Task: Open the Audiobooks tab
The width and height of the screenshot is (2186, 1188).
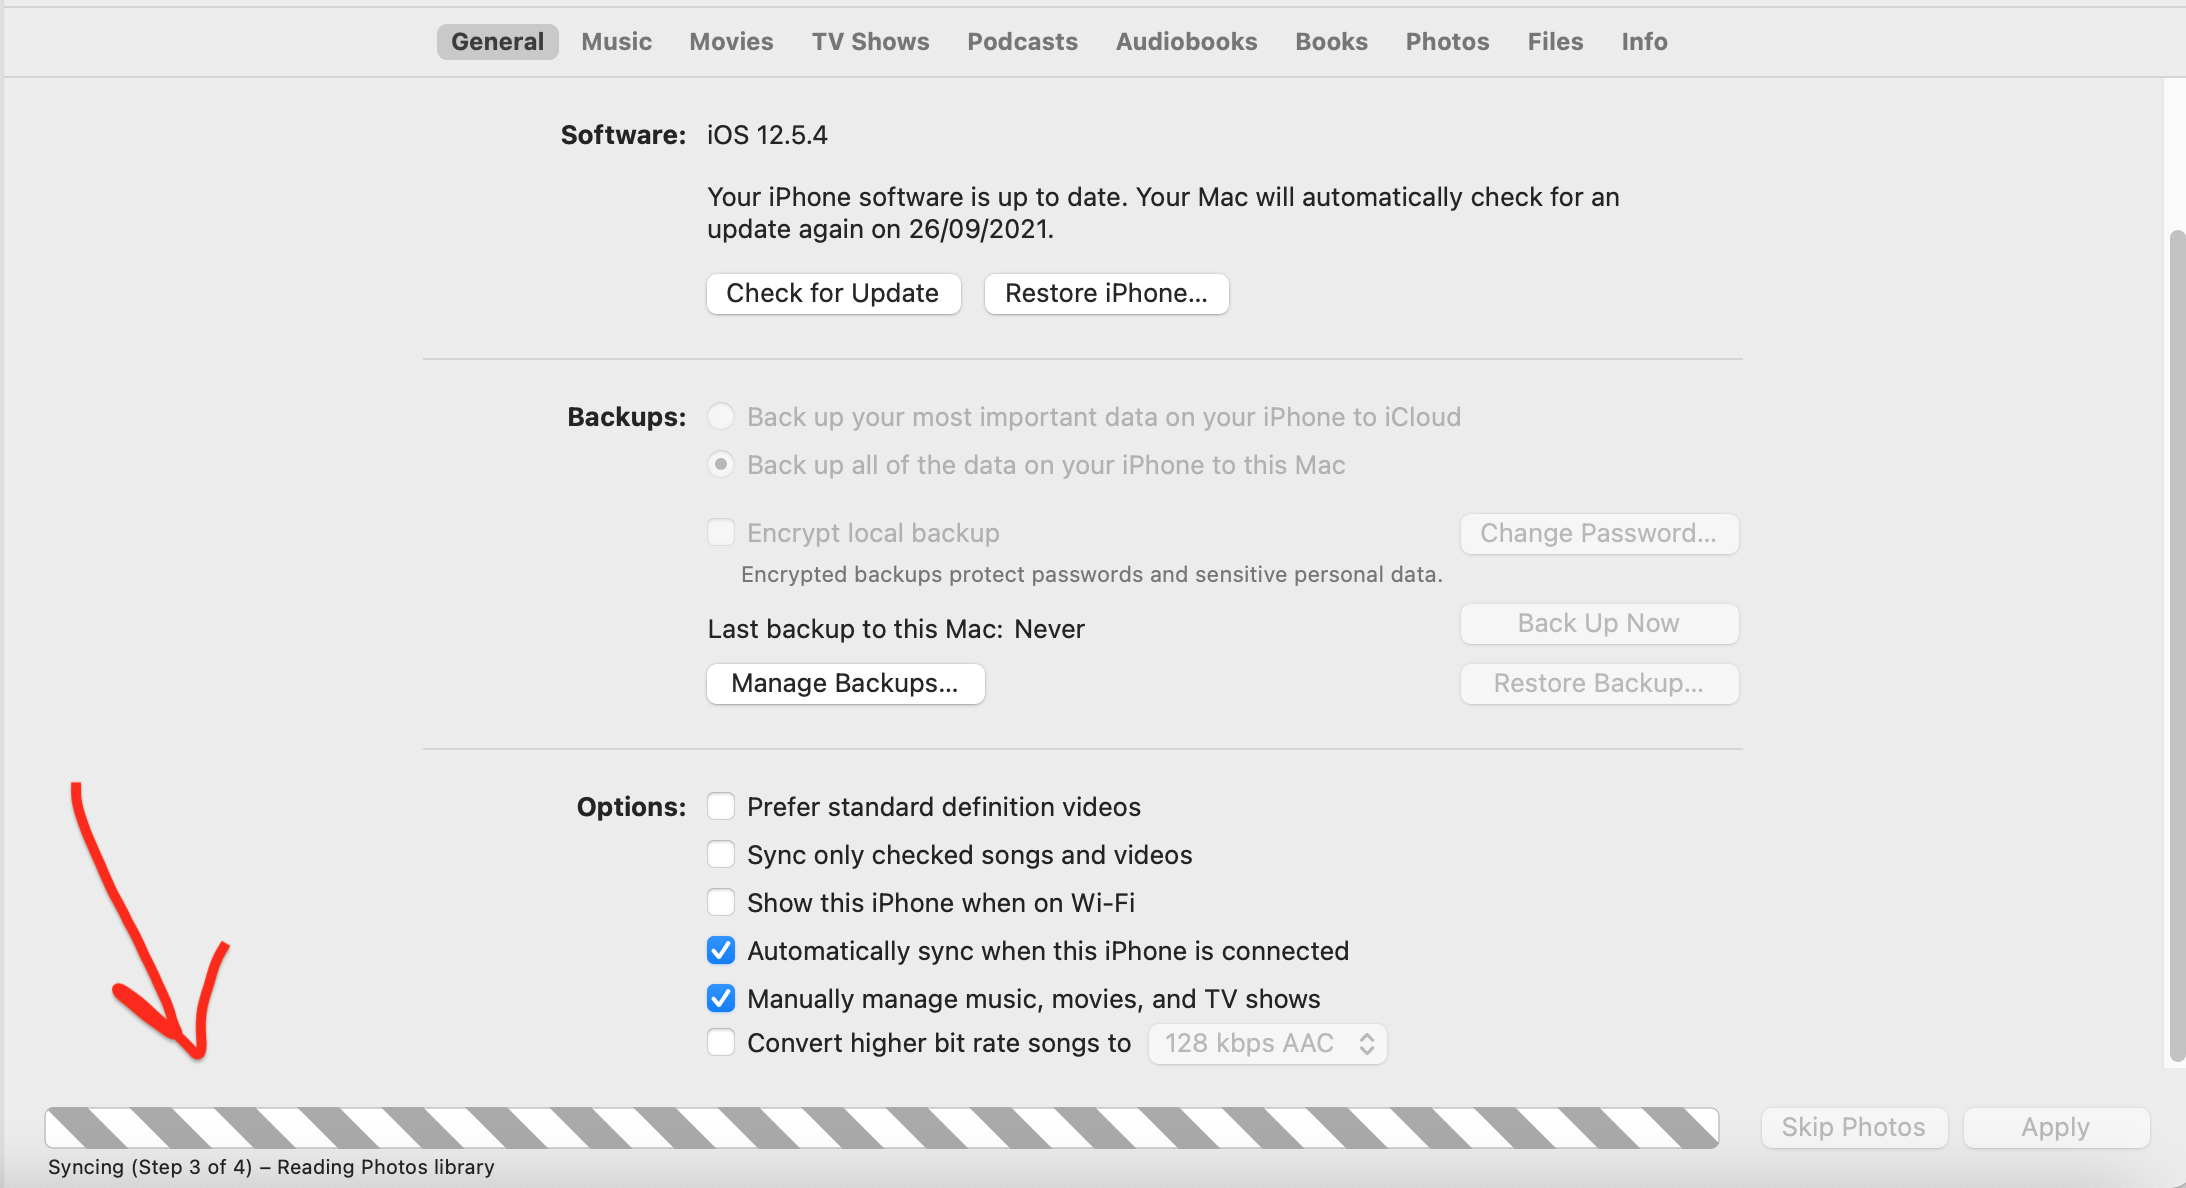Action: point(1186,42)
